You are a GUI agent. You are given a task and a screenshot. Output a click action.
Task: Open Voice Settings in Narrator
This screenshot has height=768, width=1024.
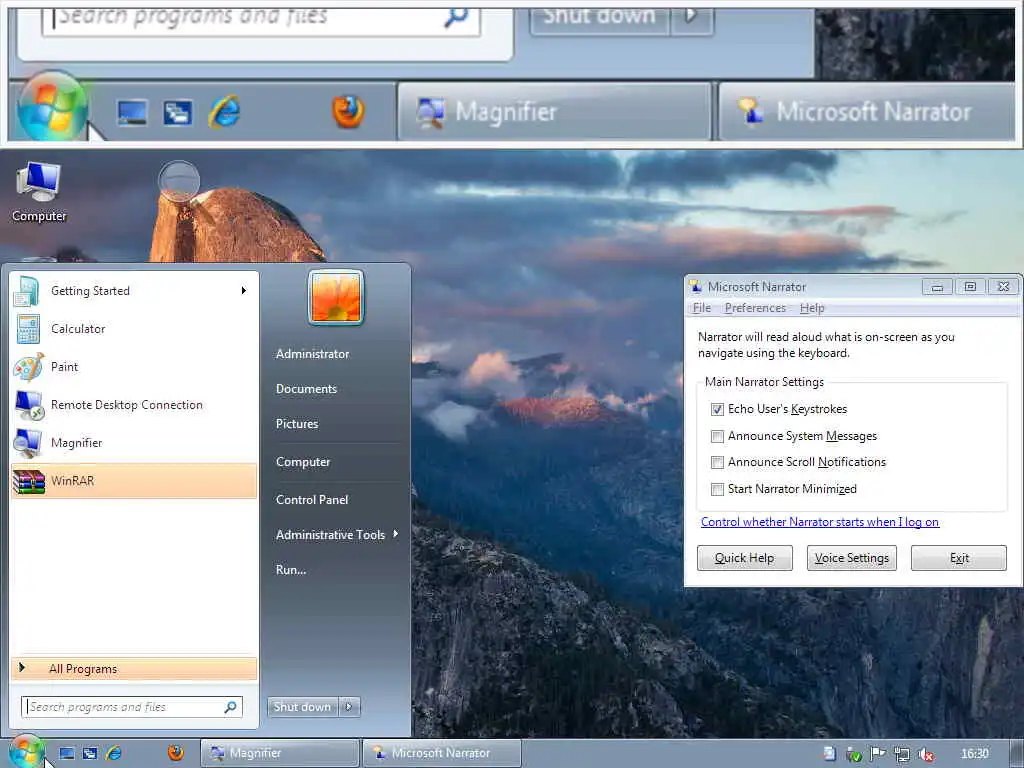(852, 558)
